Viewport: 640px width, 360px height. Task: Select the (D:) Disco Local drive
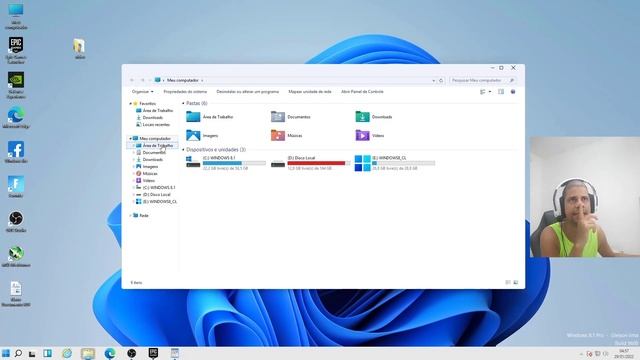coord(310,162)
